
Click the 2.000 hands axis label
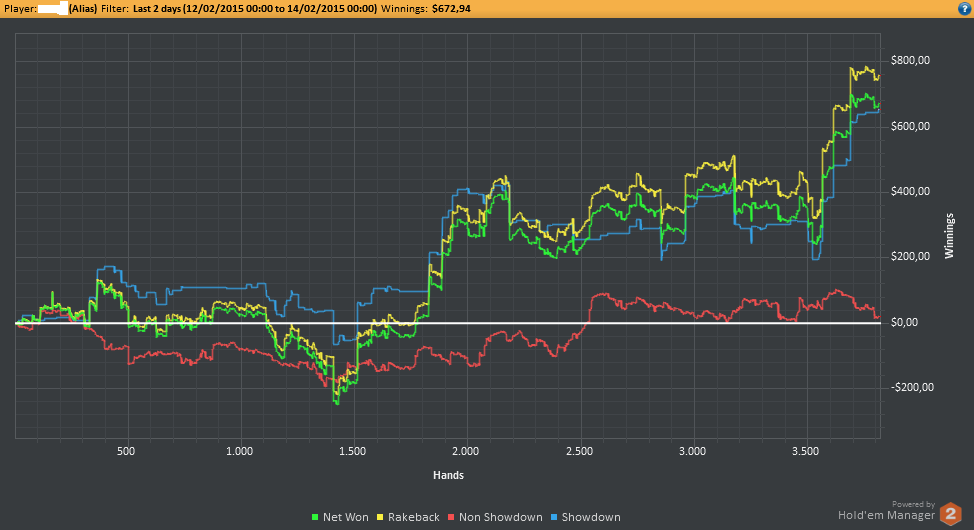coord(465,451)
